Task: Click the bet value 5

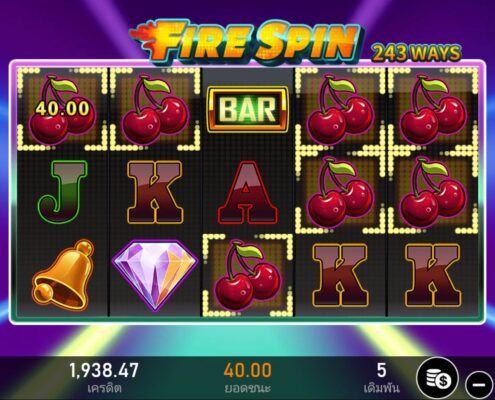Action: [x=381, y=370]
